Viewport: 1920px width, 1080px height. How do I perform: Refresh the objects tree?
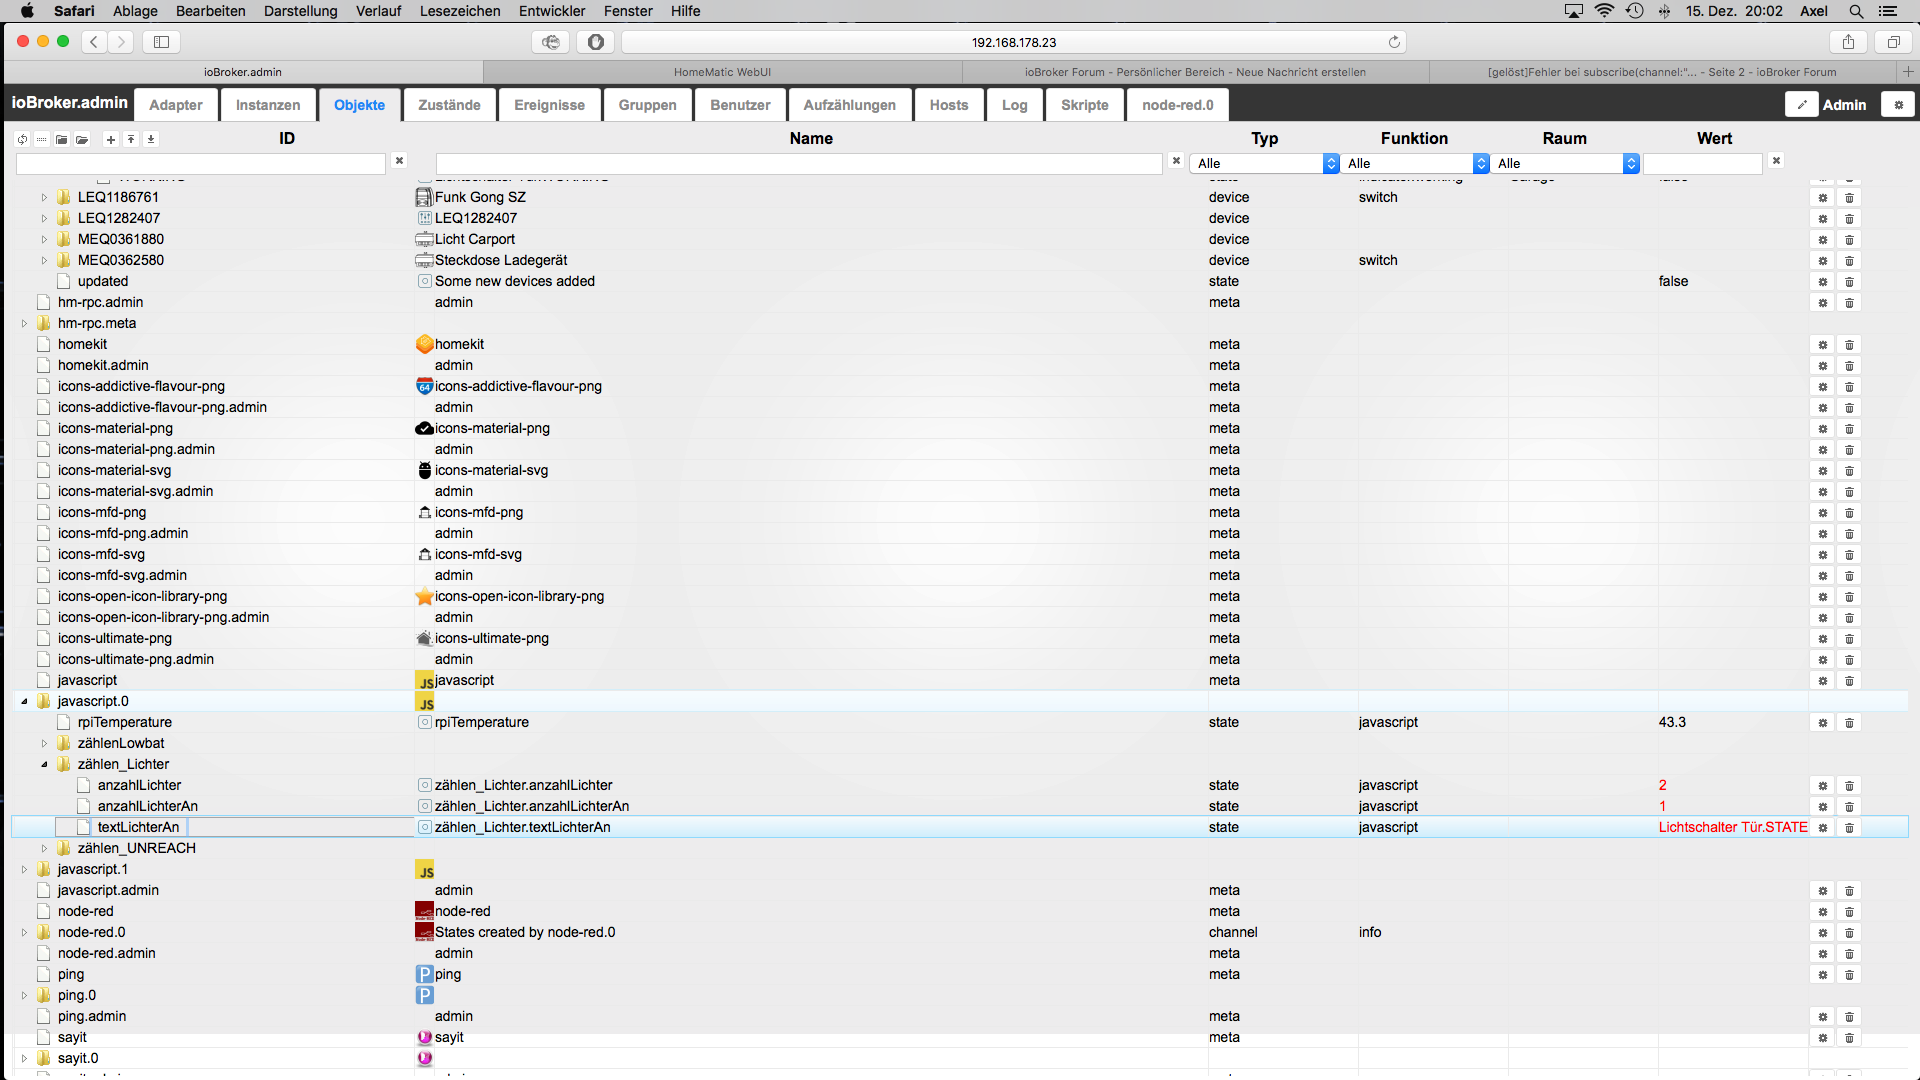(x=22, y=139)
